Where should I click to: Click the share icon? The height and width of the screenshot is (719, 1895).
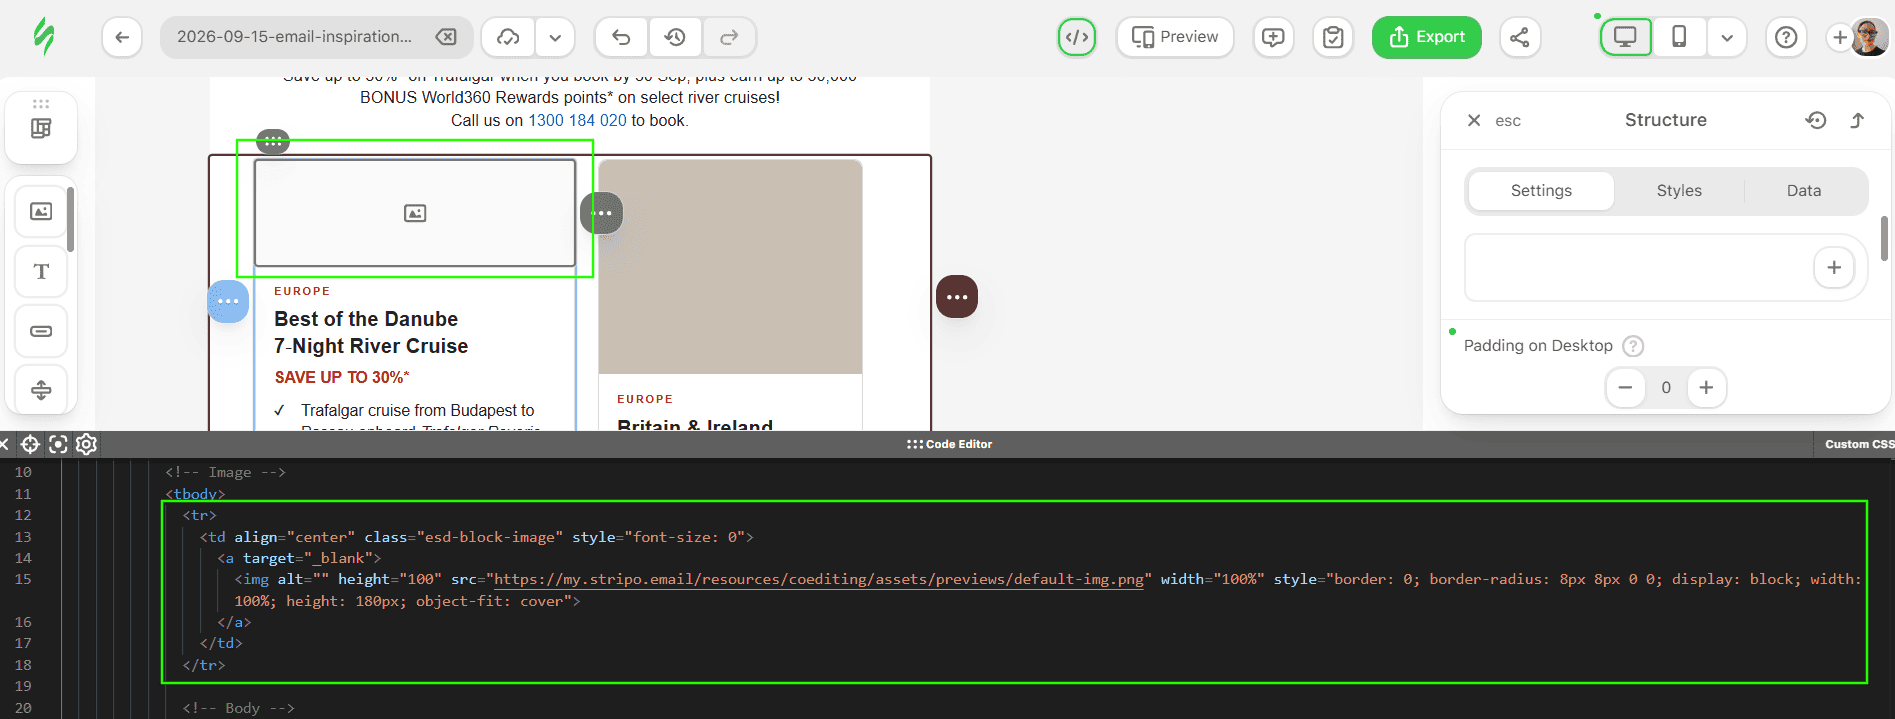point(1520,37)
